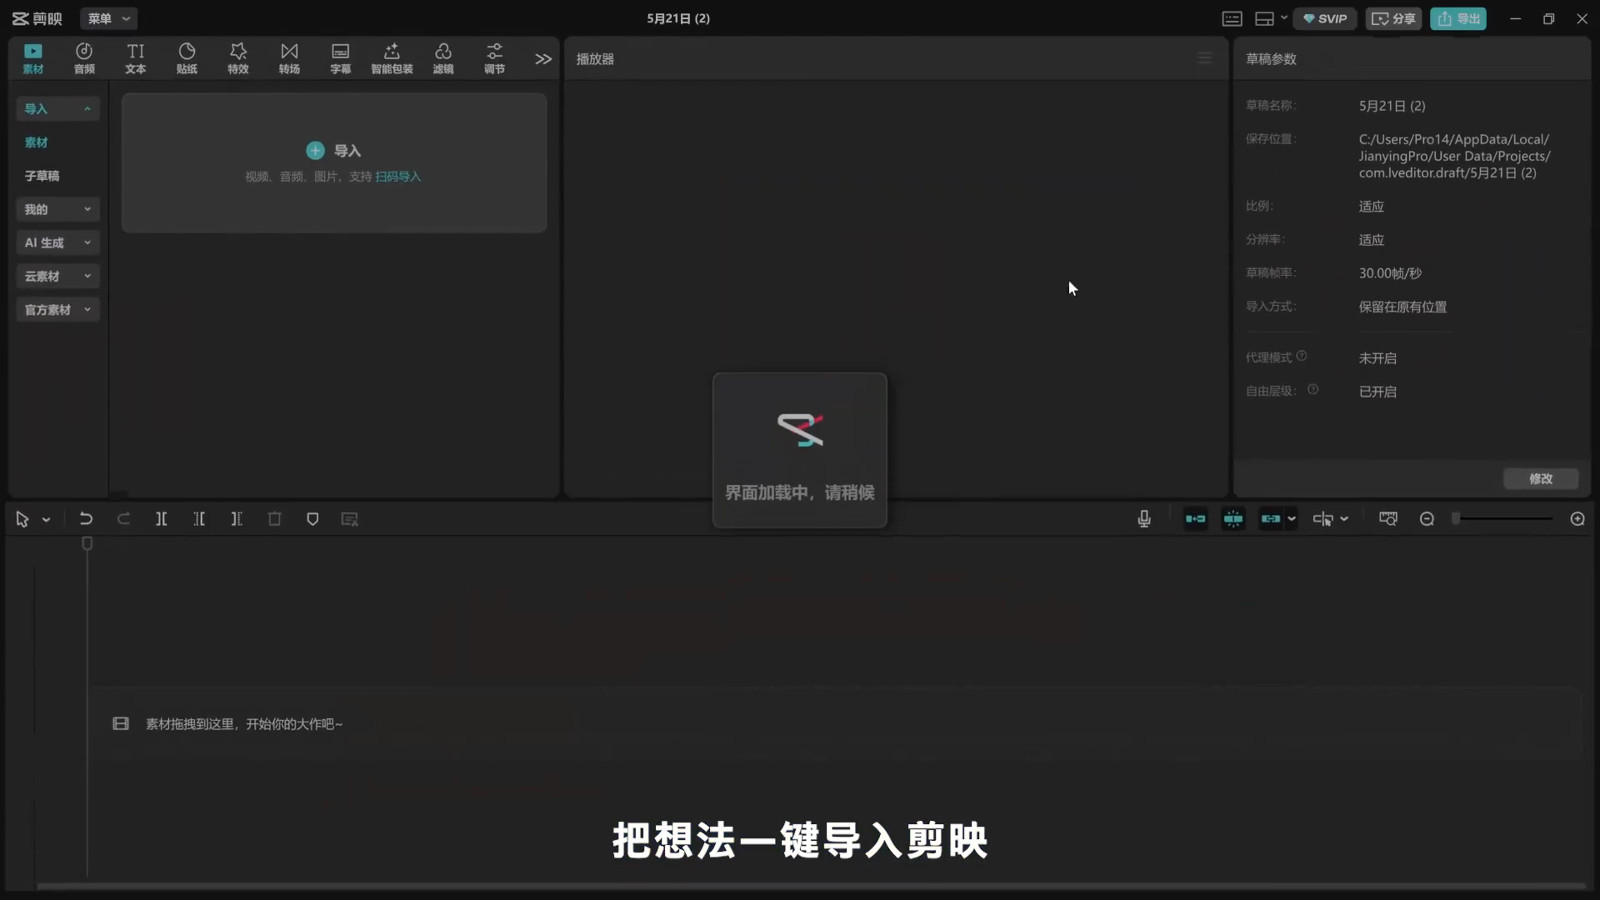Click the microphone record icon
This screenshot has height=900, width=1600.
(1144, 519)
